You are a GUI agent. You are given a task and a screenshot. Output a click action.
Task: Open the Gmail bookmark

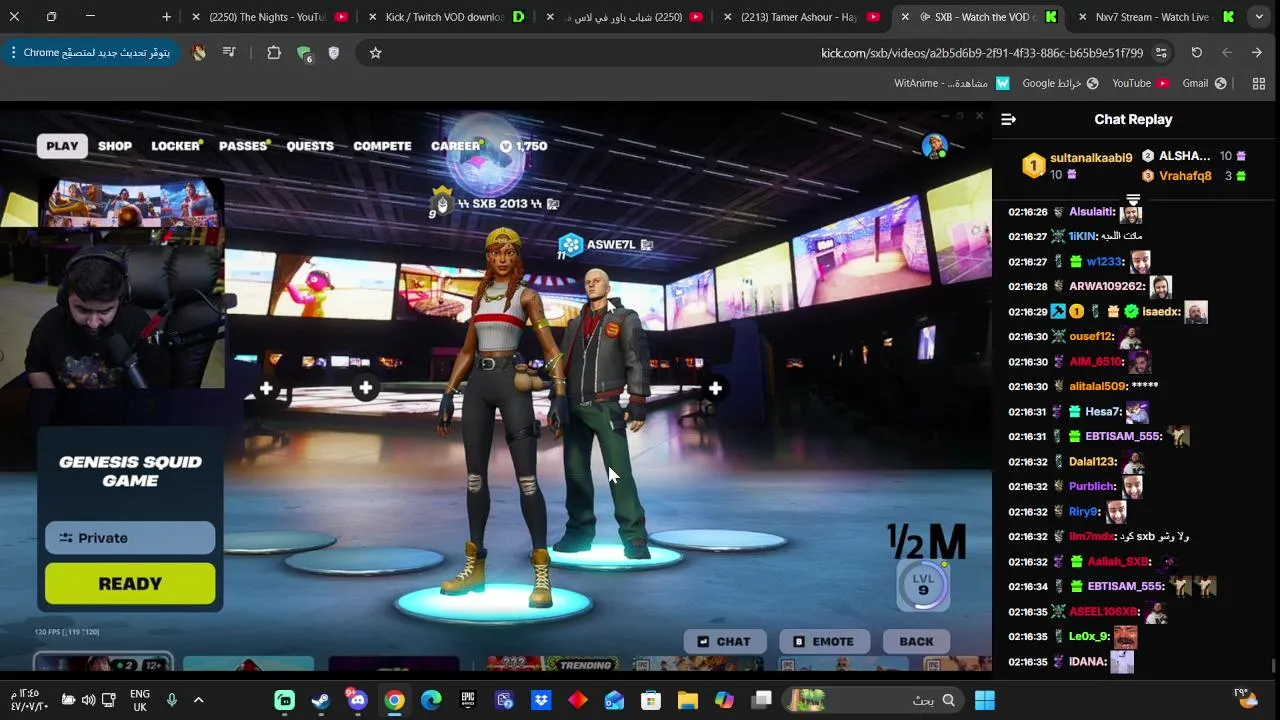(1204, 83)
